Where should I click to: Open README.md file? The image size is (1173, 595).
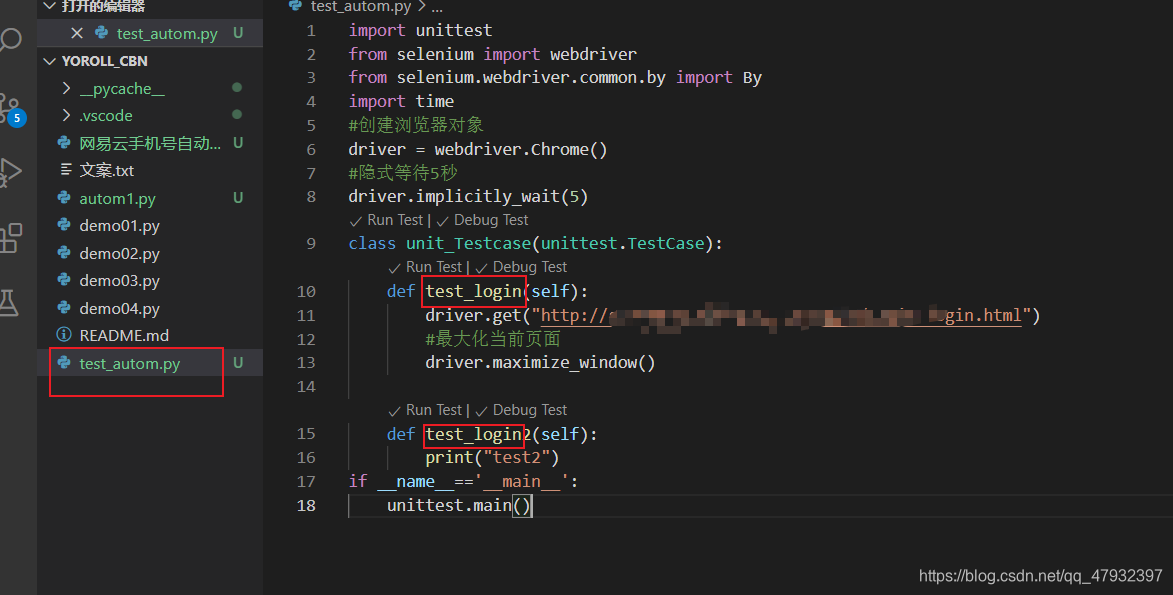(123, 335)
